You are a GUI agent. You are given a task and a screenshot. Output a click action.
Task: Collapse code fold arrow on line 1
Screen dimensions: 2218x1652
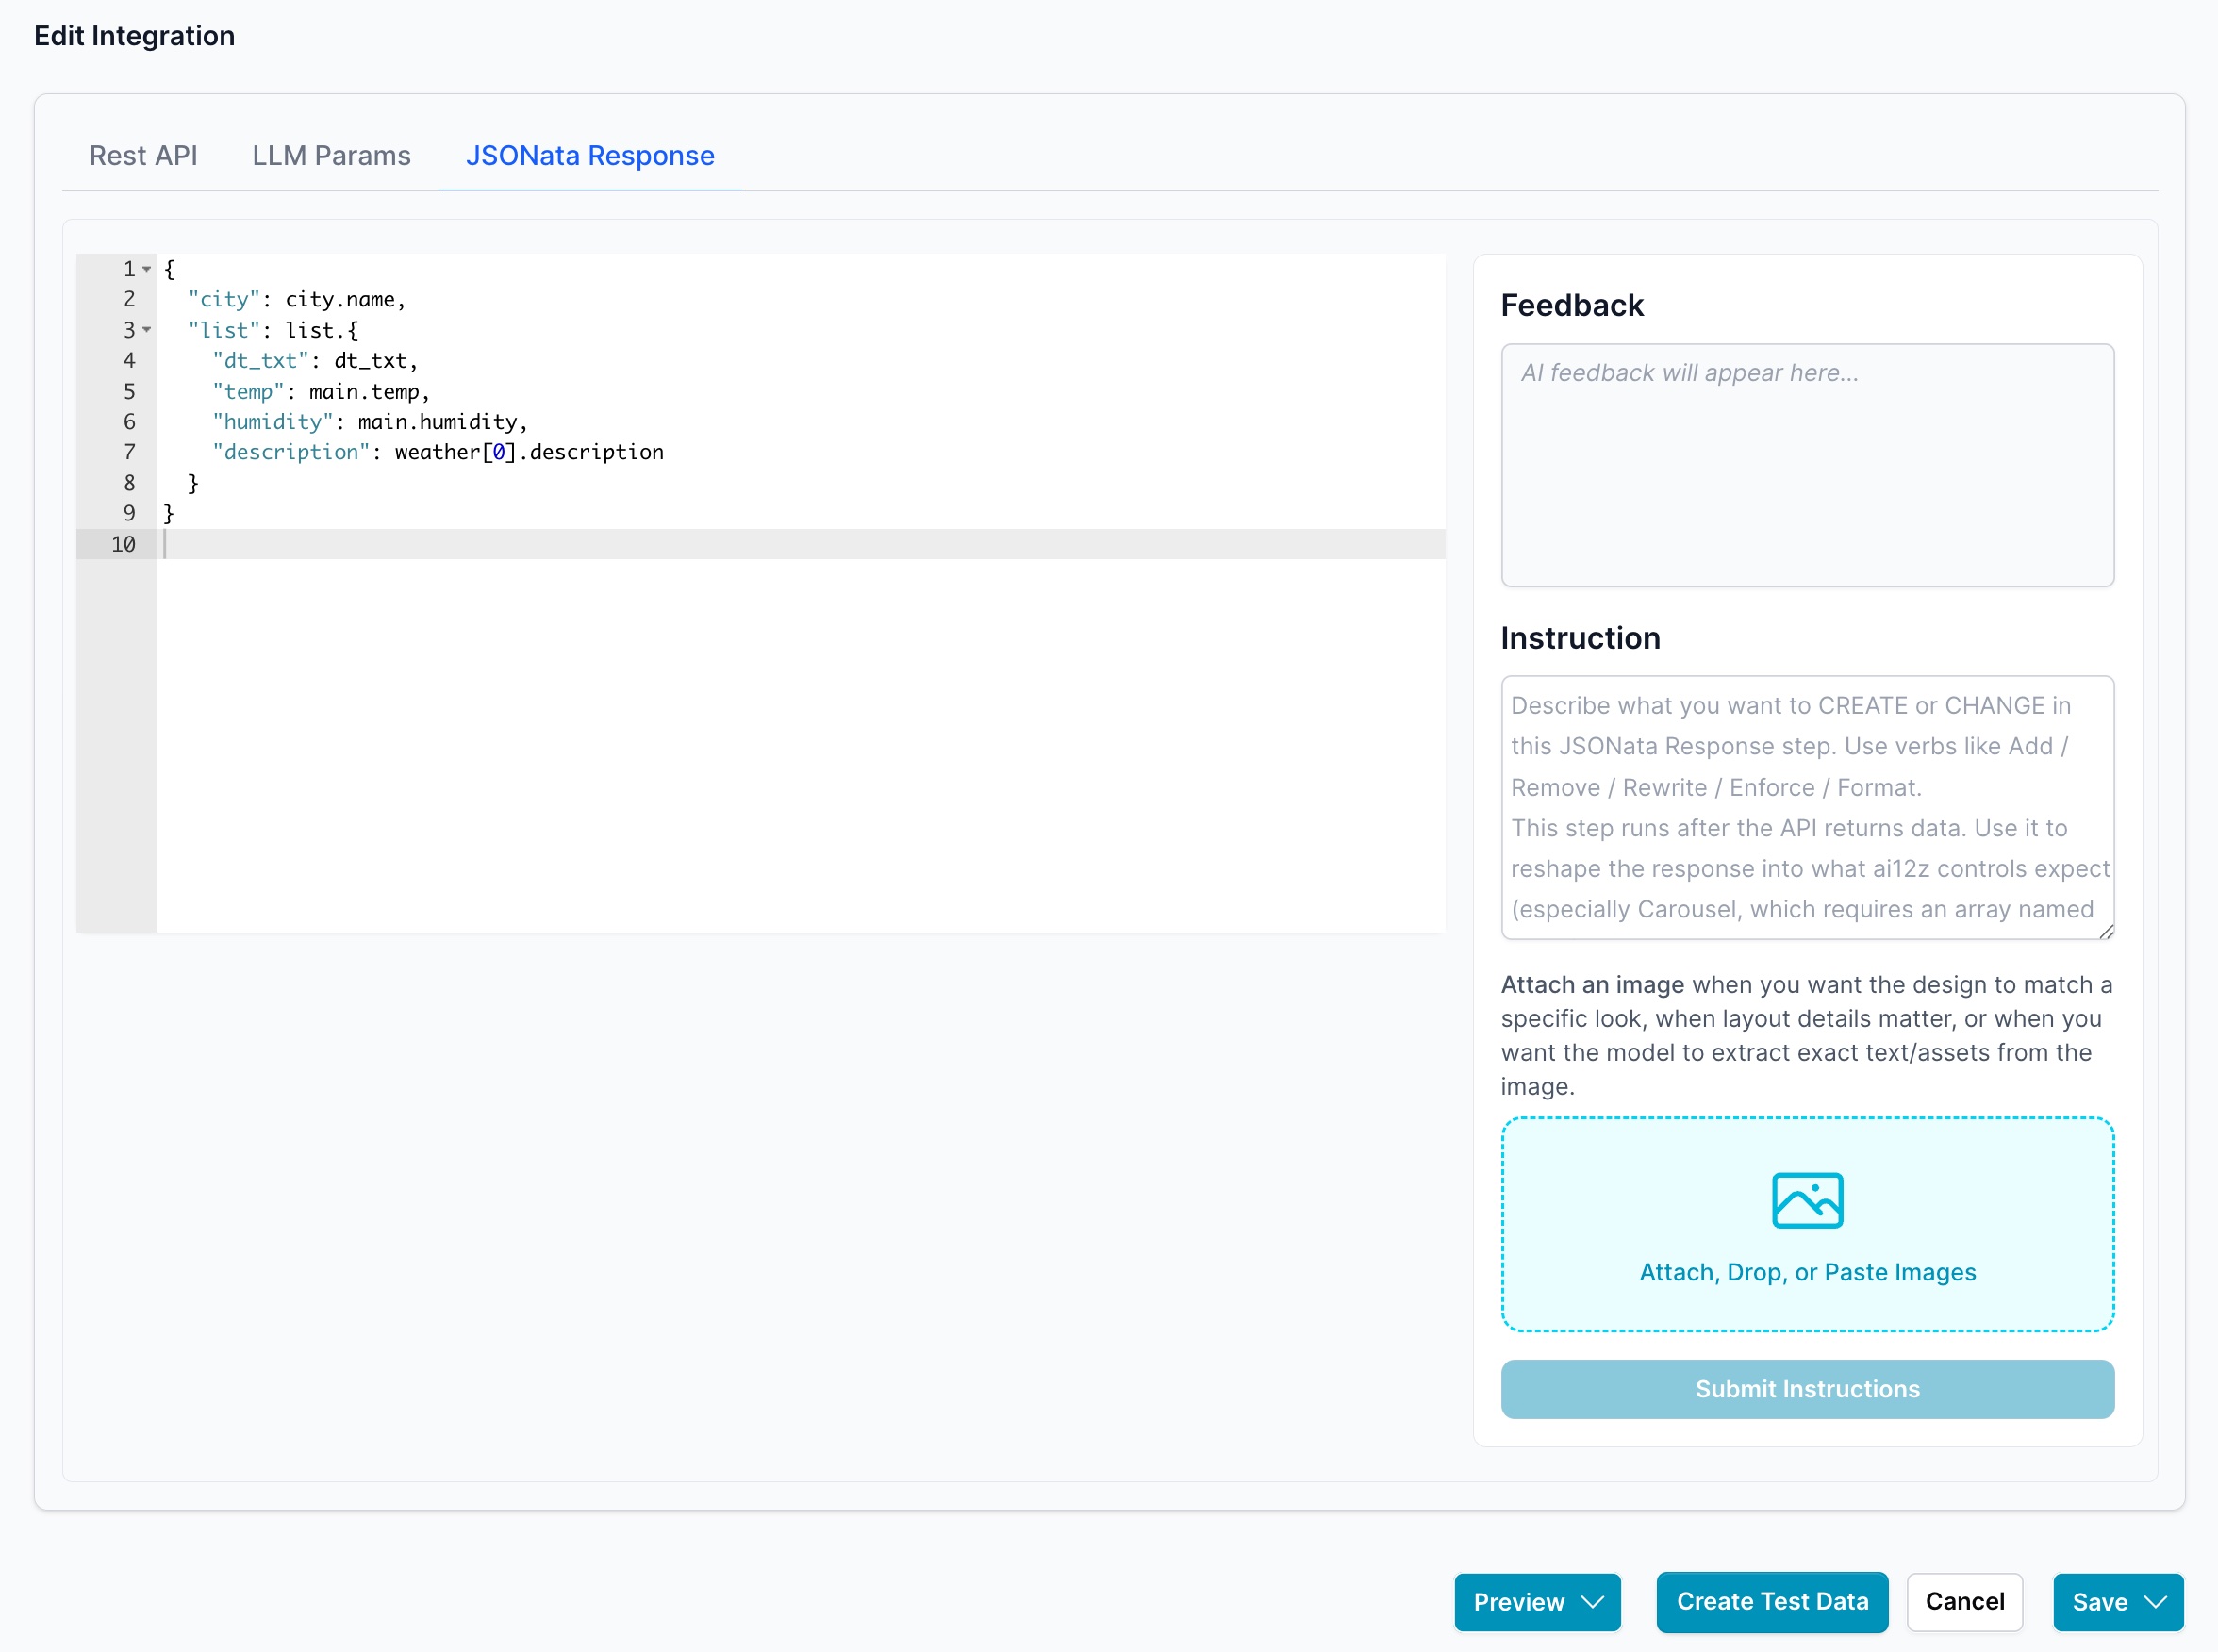tap(147, 269)
